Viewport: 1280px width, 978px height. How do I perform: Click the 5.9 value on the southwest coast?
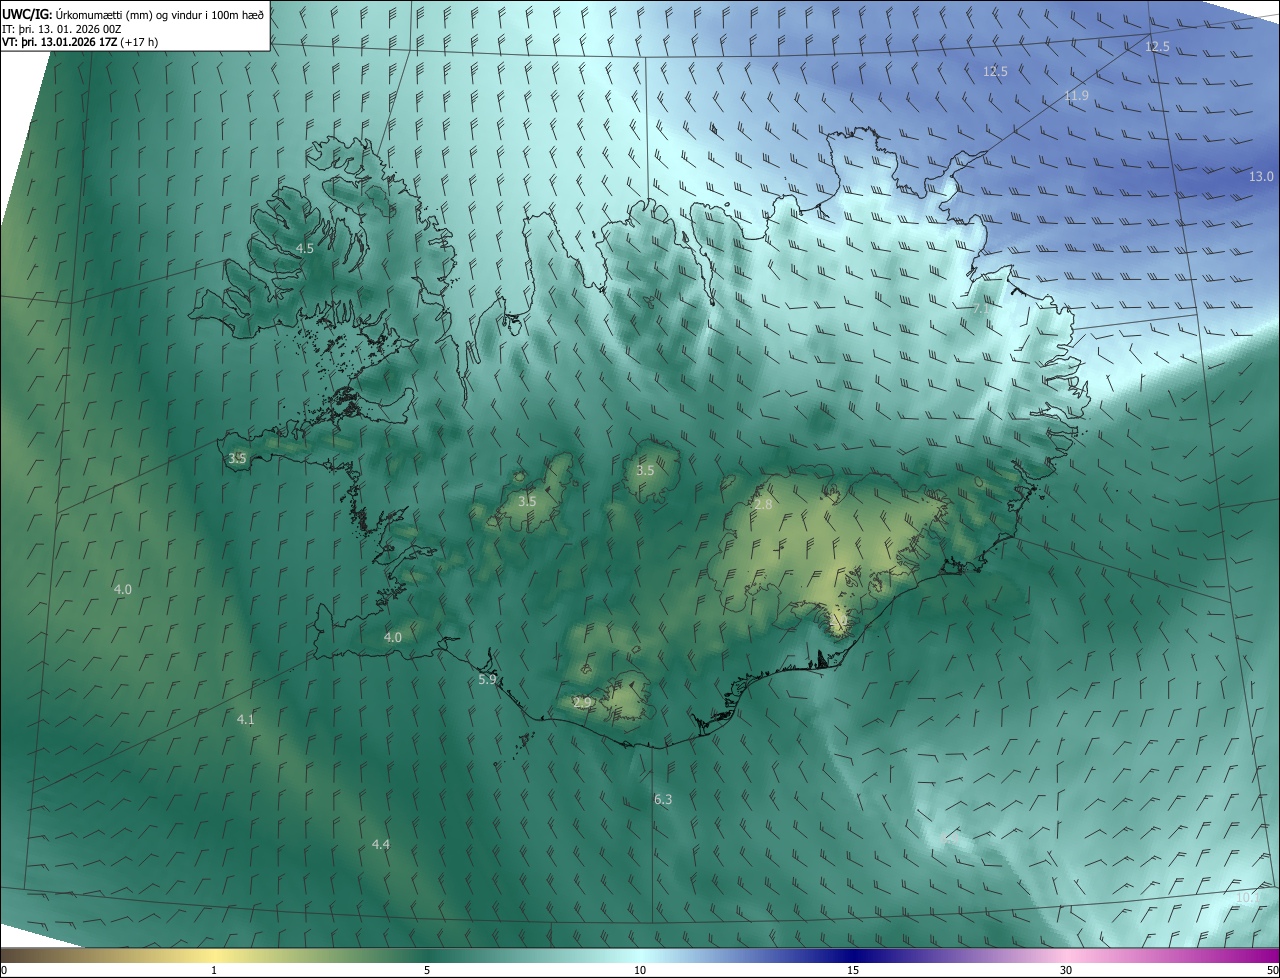(487, 679)
